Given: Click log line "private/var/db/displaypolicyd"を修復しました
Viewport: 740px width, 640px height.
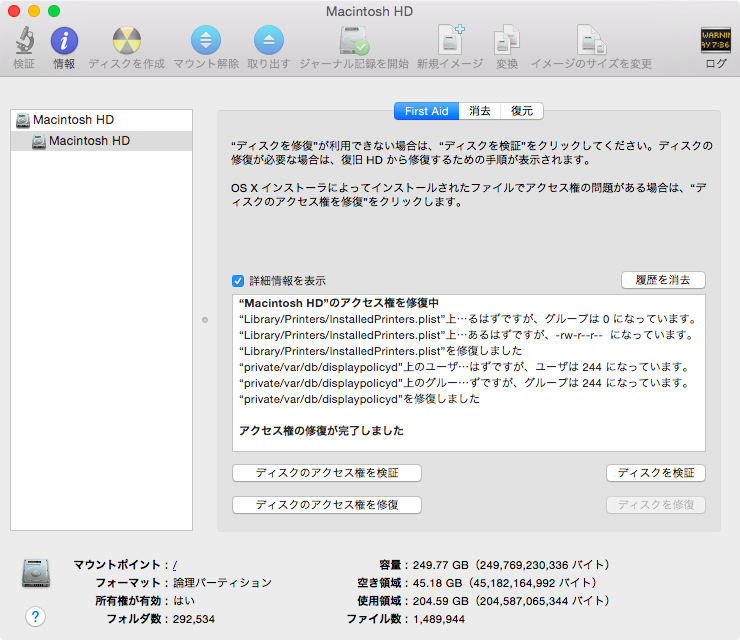Looking at the screenshot, I should (x=359, y=399).
